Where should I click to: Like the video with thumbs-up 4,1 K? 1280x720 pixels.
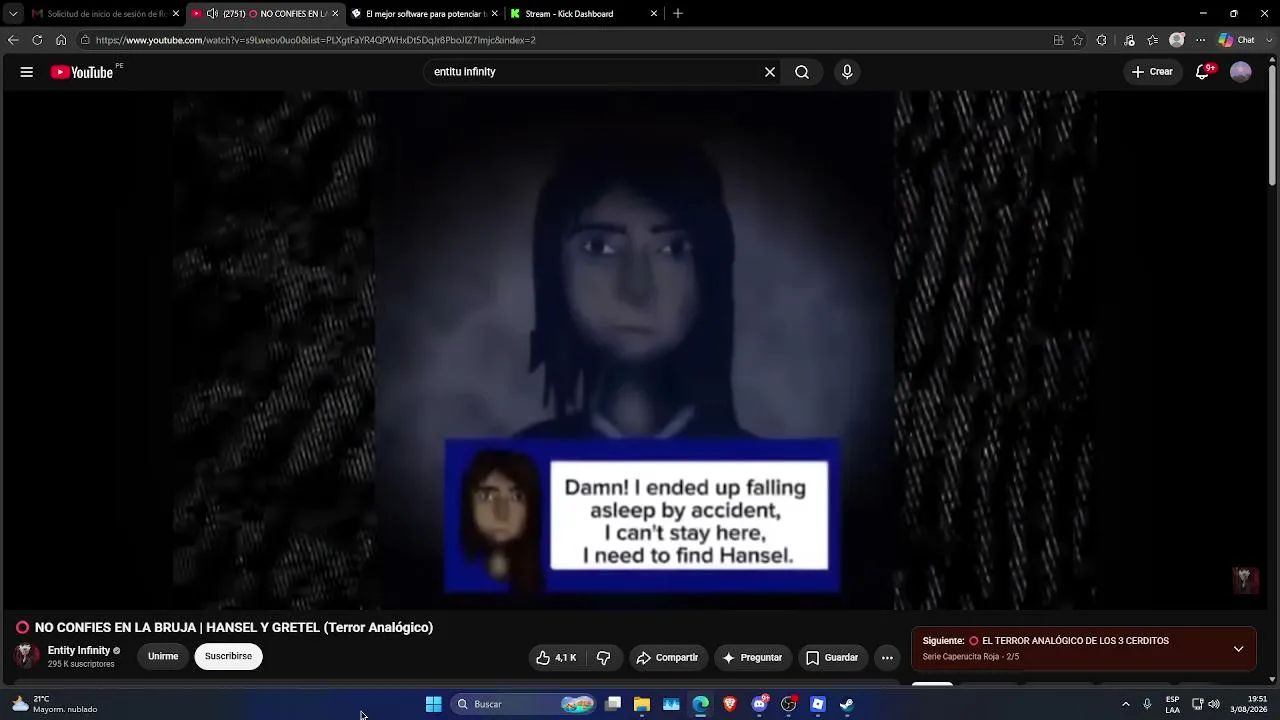pyautogui.click(x=556, y=658)
